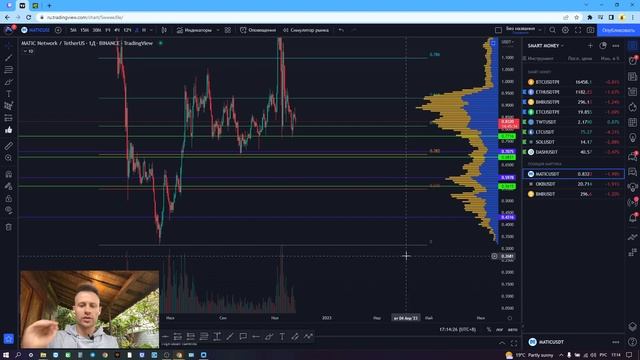Collapse the bottom panel with chevron
This screenshot has width=640, height=360.
tap(502, 343)
